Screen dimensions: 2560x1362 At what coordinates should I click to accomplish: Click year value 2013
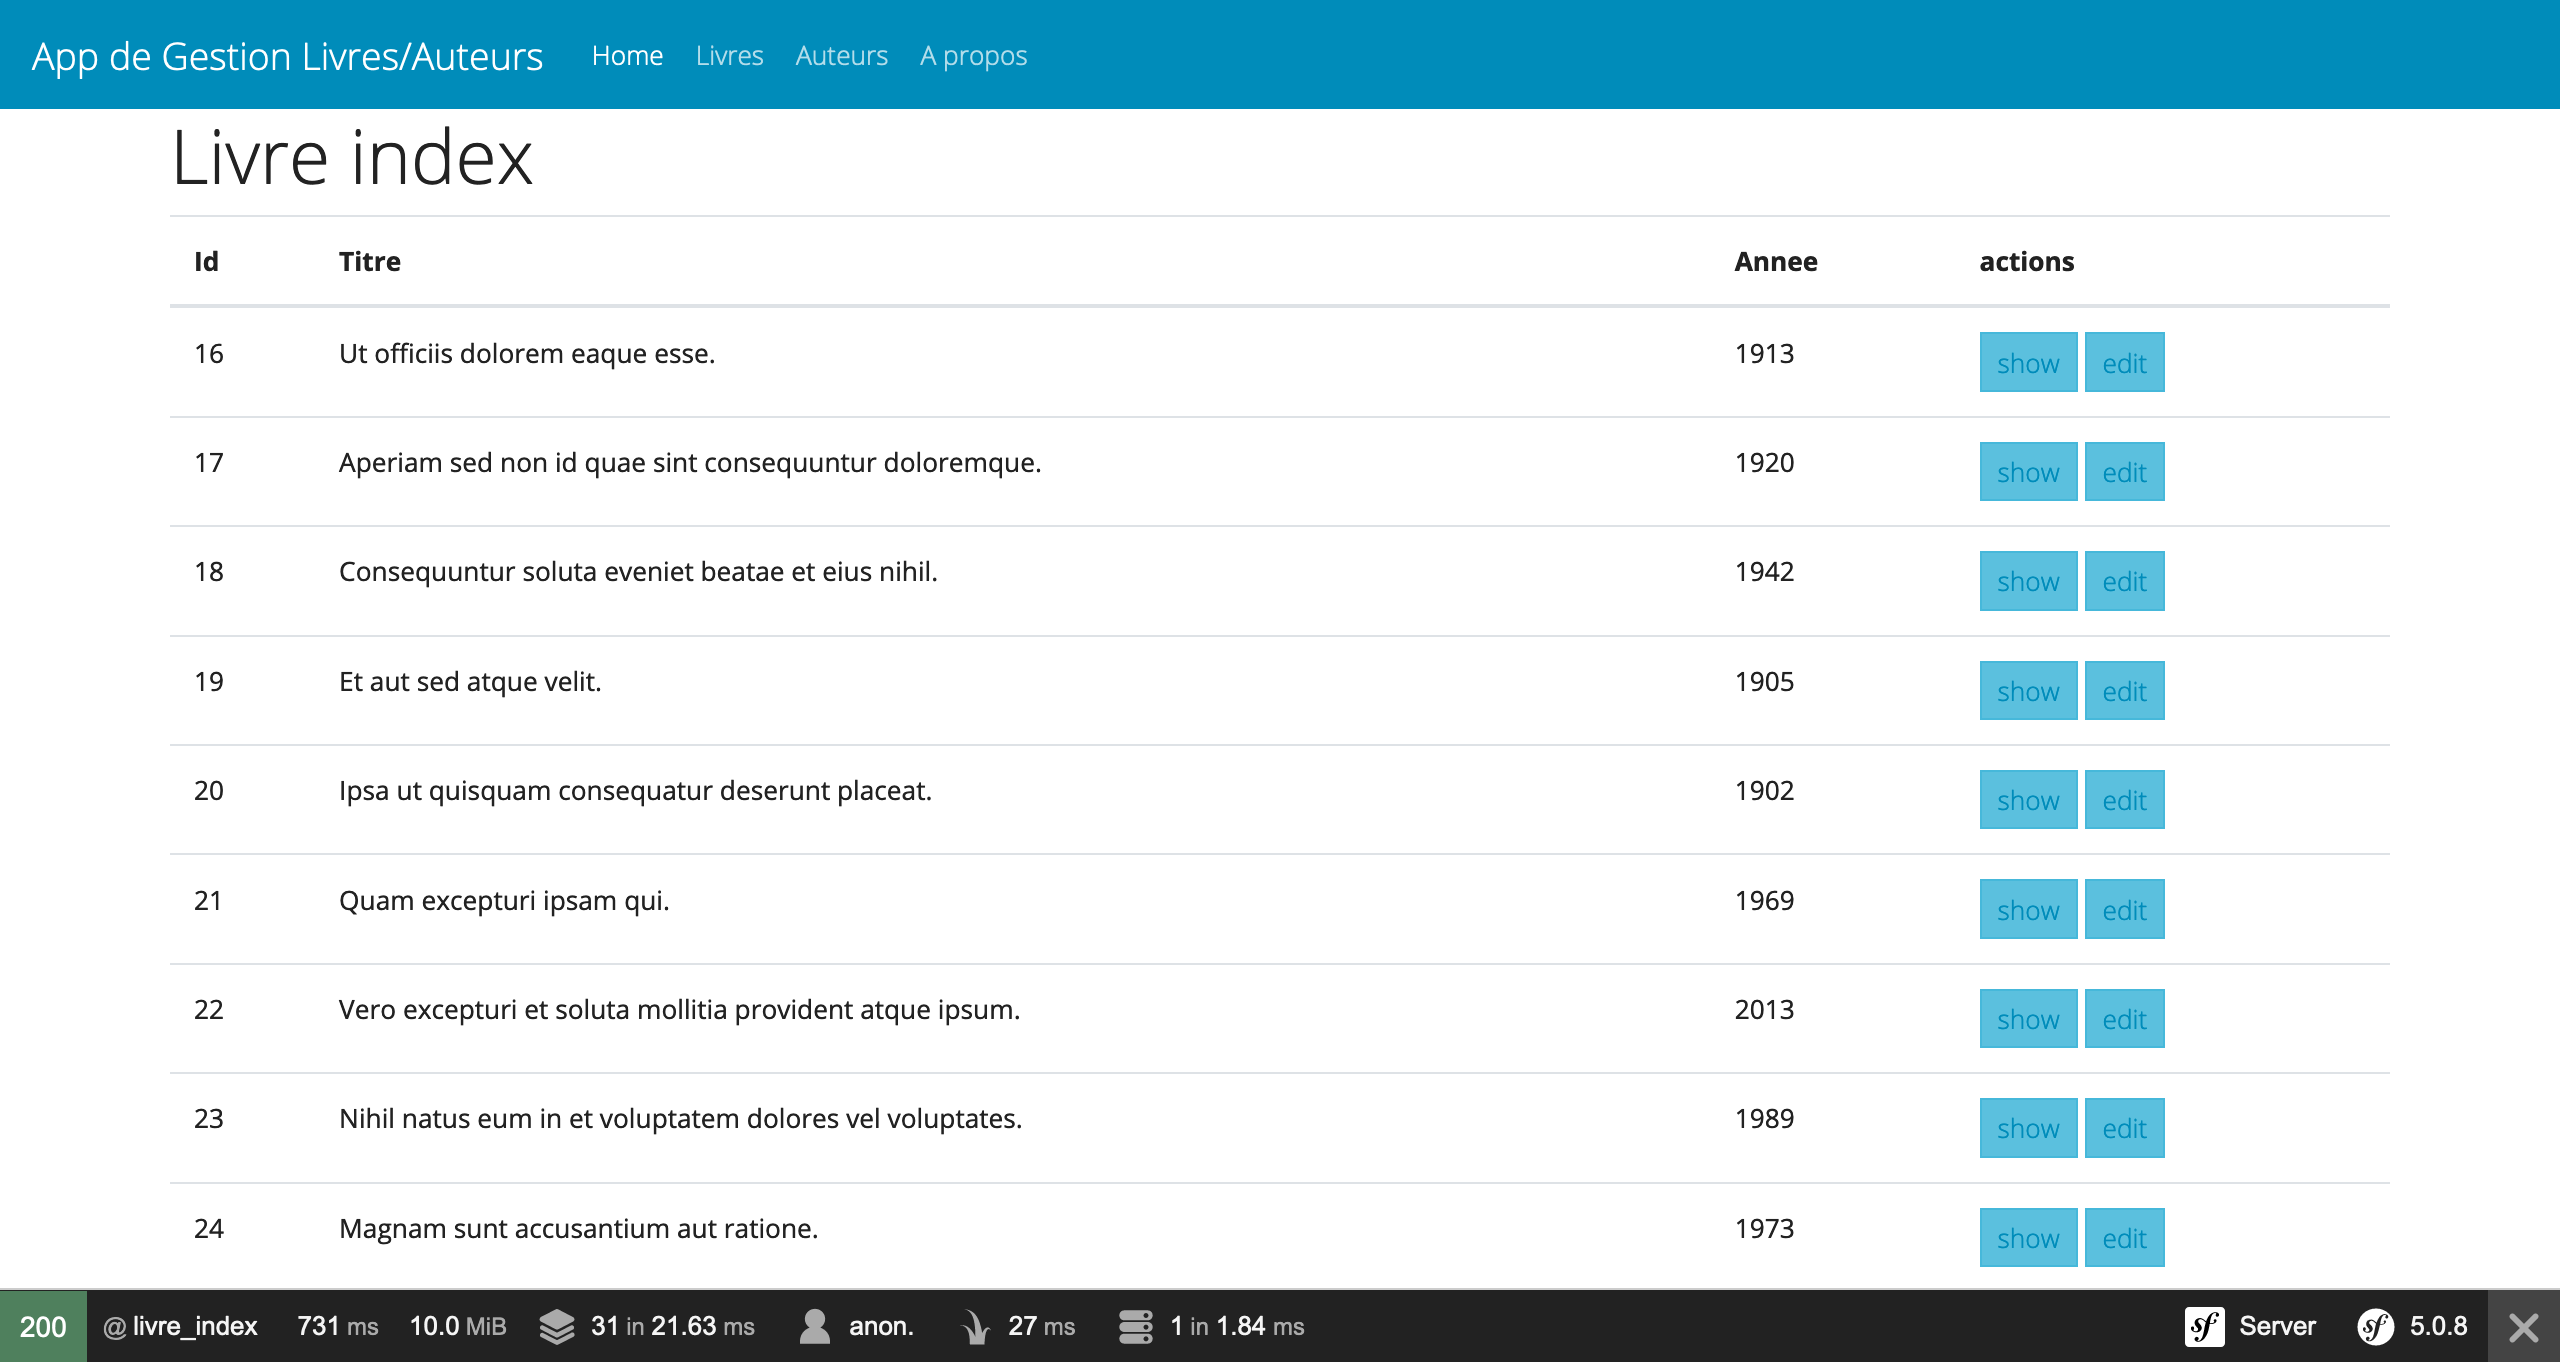coord(1765,1010)
